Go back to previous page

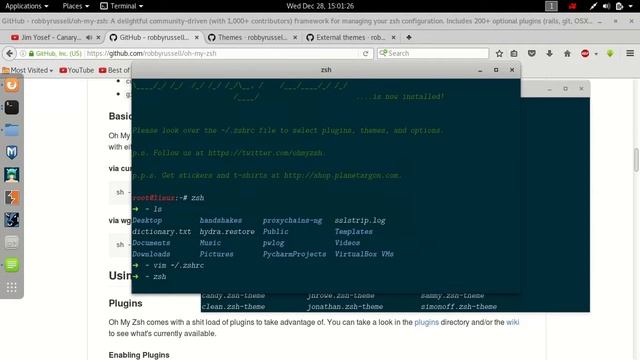click(x=9, y=53)
